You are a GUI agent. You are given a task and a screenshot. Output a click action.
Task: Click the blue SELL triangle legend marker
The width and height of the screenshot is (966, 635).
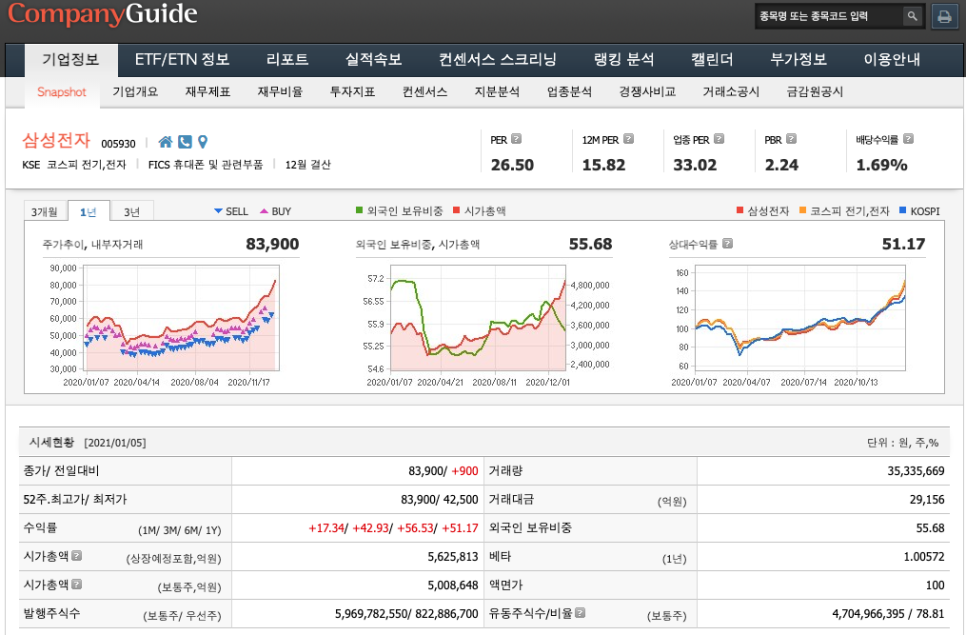218,211
